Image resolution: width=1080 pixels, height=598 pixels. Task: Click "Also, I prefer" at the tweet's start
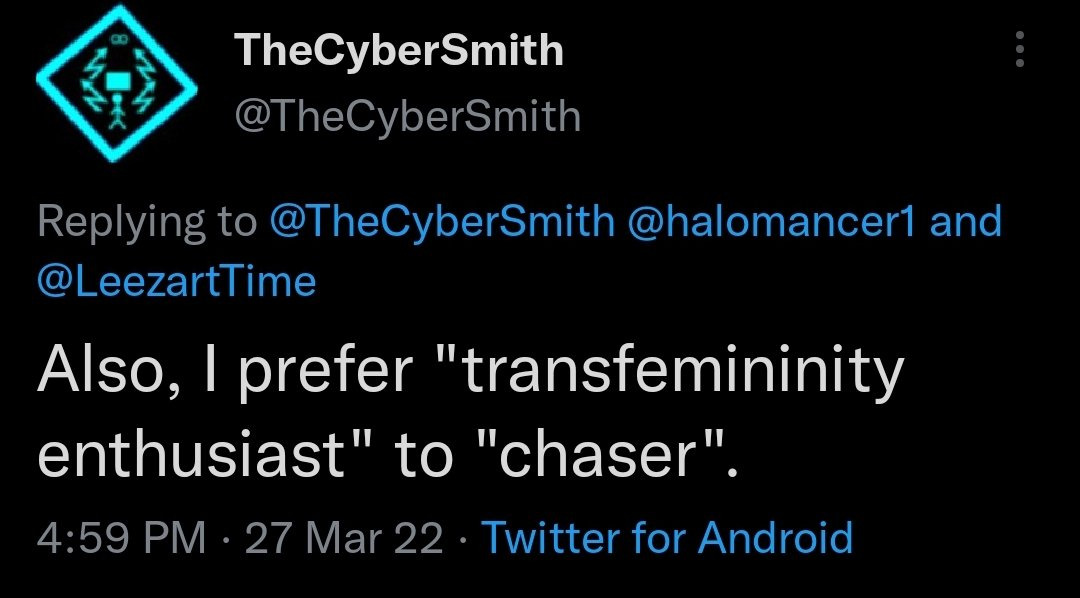(225, 373)
